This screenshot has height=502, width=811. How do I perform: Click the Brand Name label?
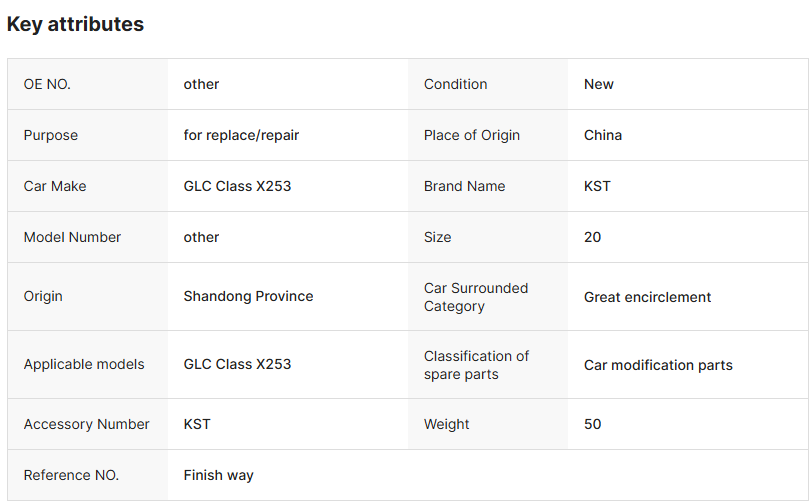point(465,186)
